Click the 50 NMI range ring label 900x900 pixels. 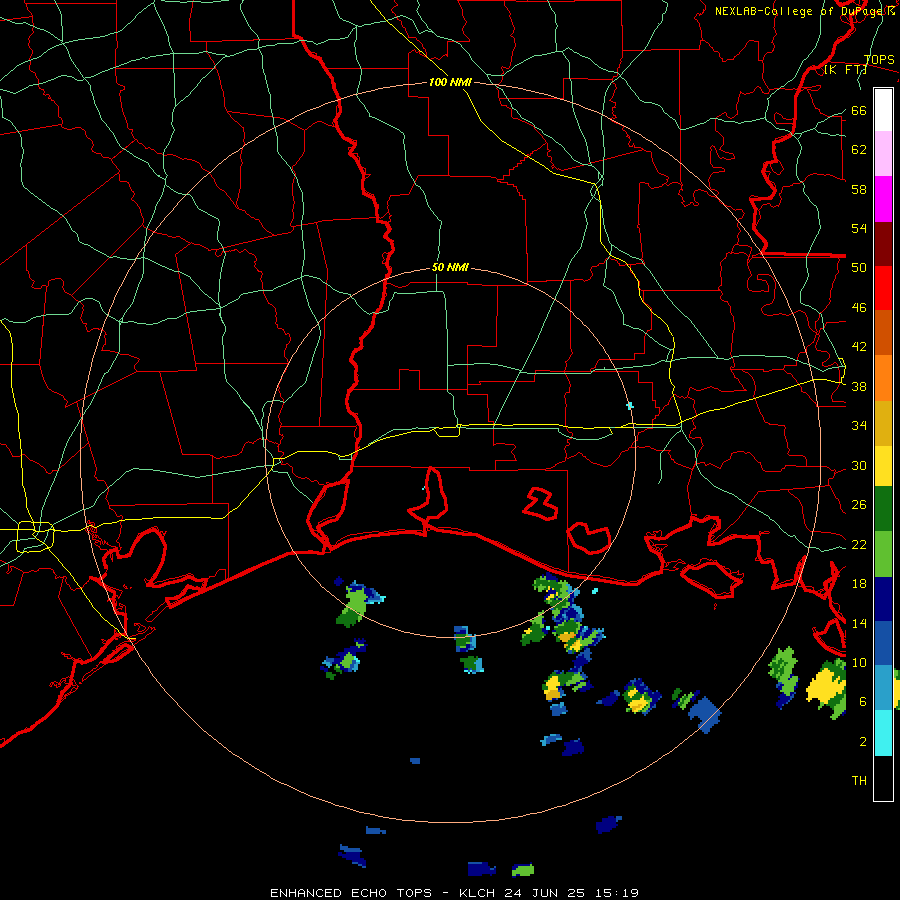(x=450, y=267)
